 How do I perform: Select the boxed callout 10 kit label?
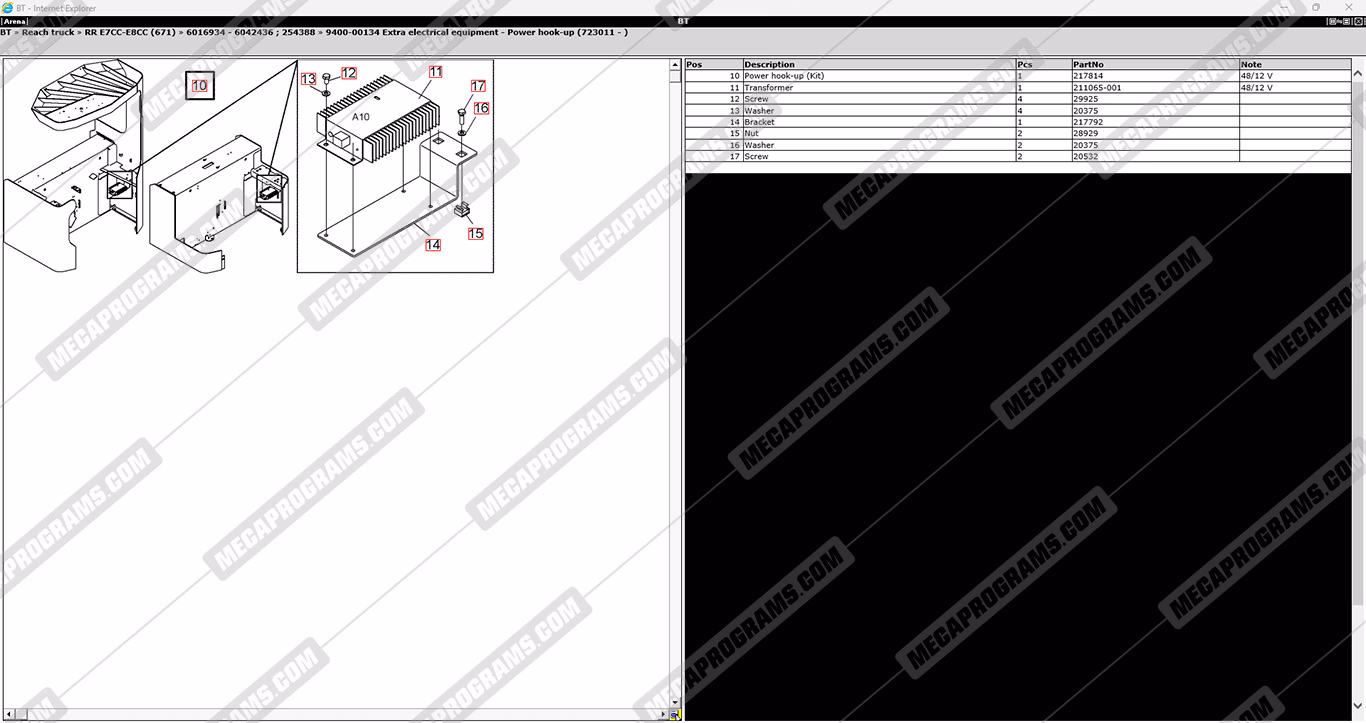(x=200, y=86)
